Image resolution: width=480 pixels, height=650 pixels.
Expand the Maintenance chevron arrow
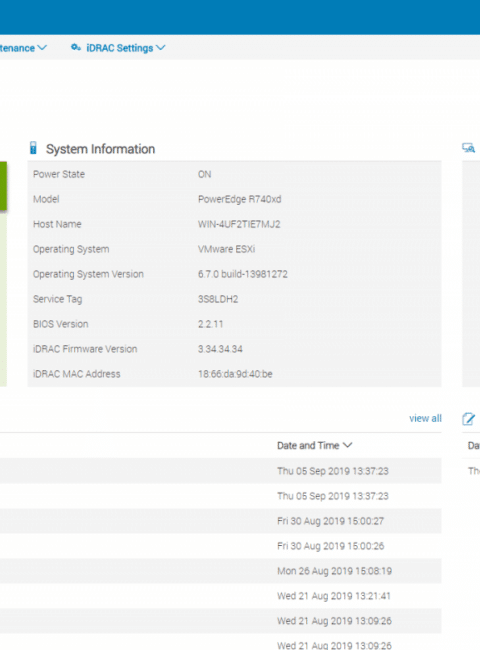tap(42, 48)
